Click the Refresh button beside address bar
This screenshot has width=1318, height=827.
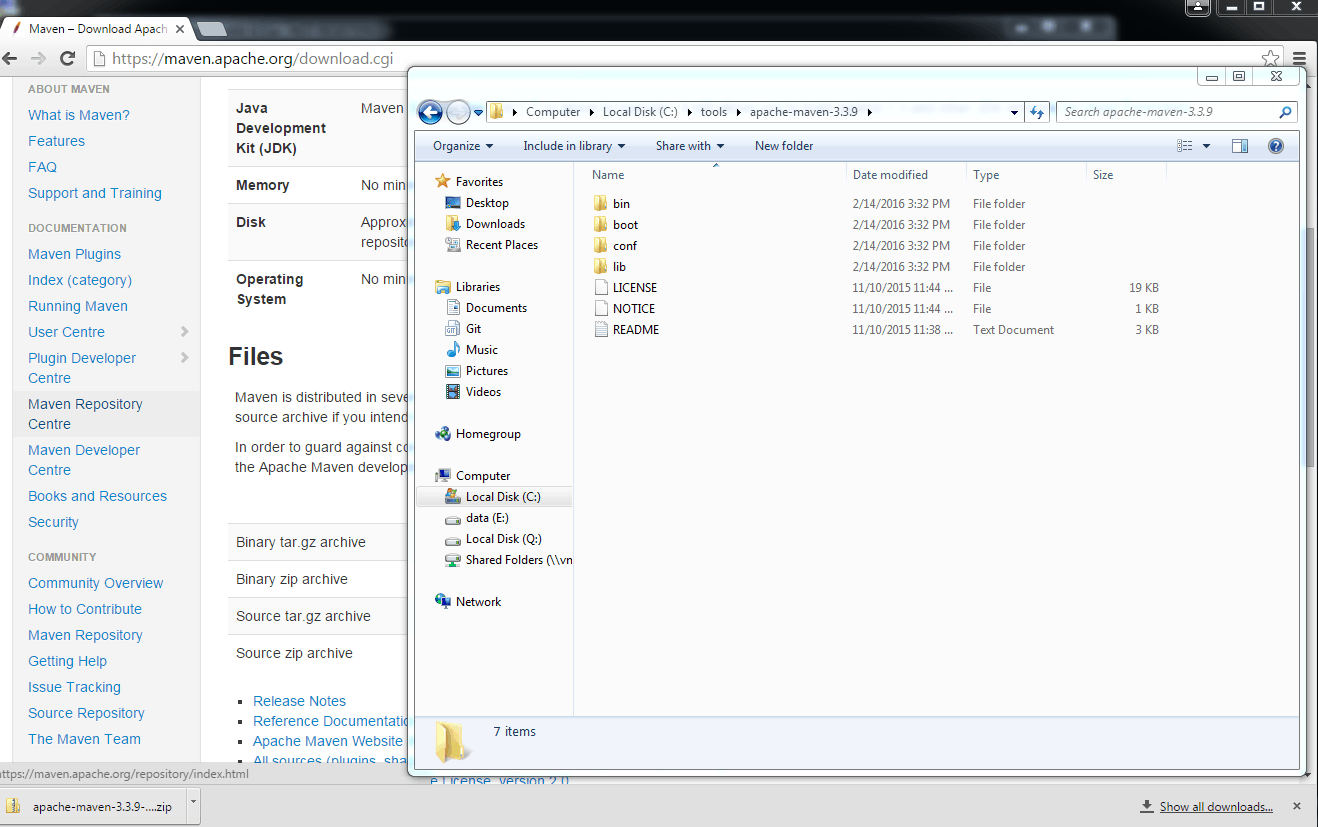pos(1037,112)
